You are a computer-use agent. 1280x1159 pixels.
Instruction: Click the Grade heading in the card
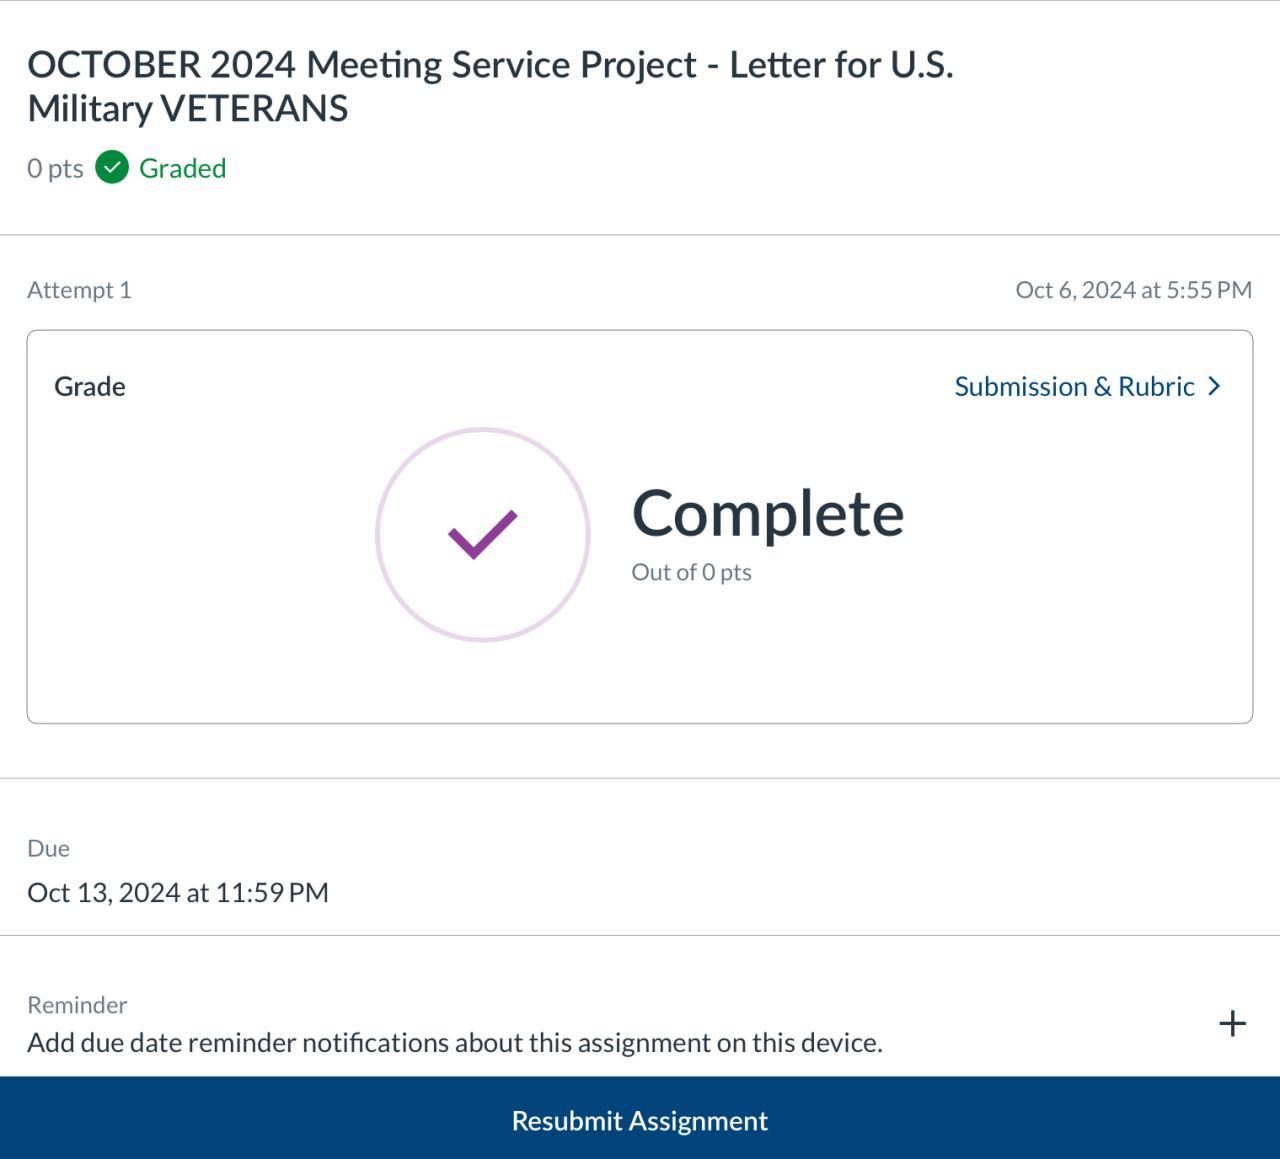coord(90,387)
